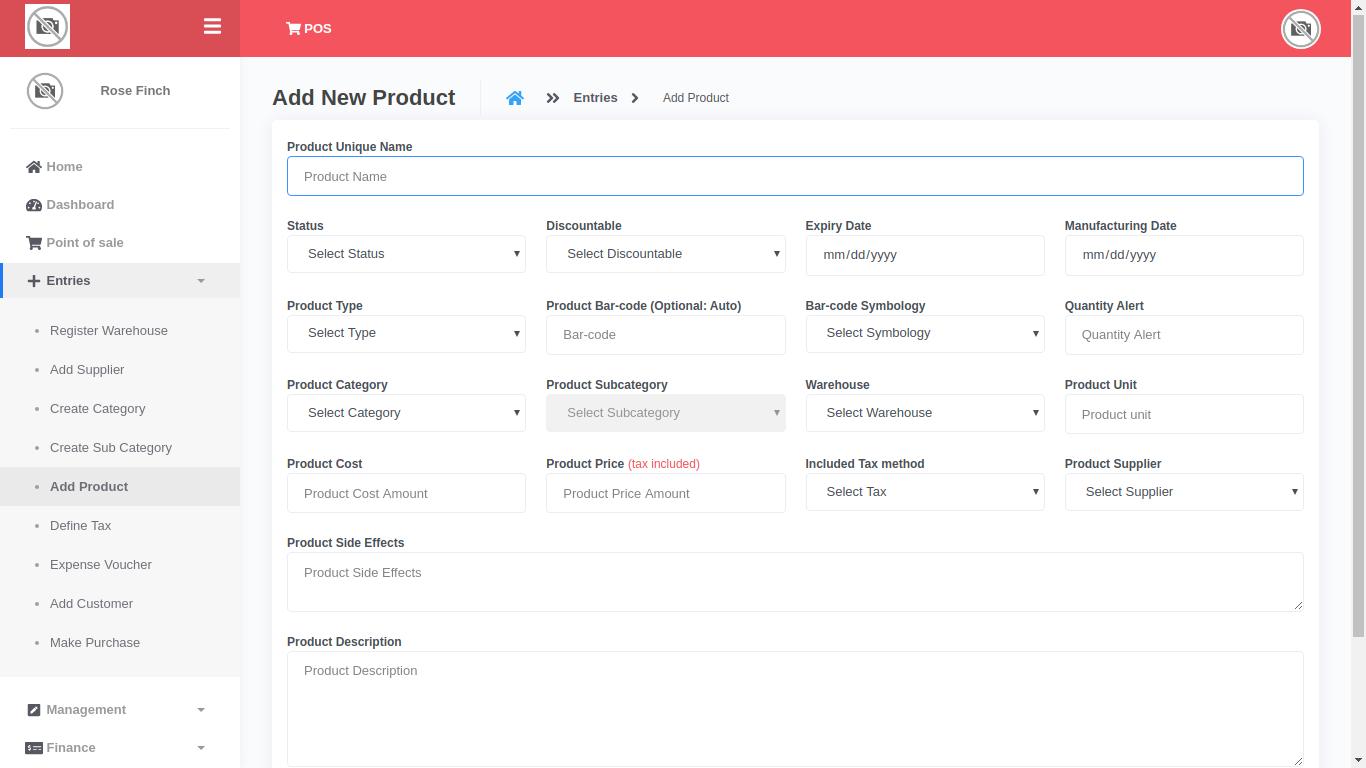Click the user avatar in top-right corner

(1300, 29)
